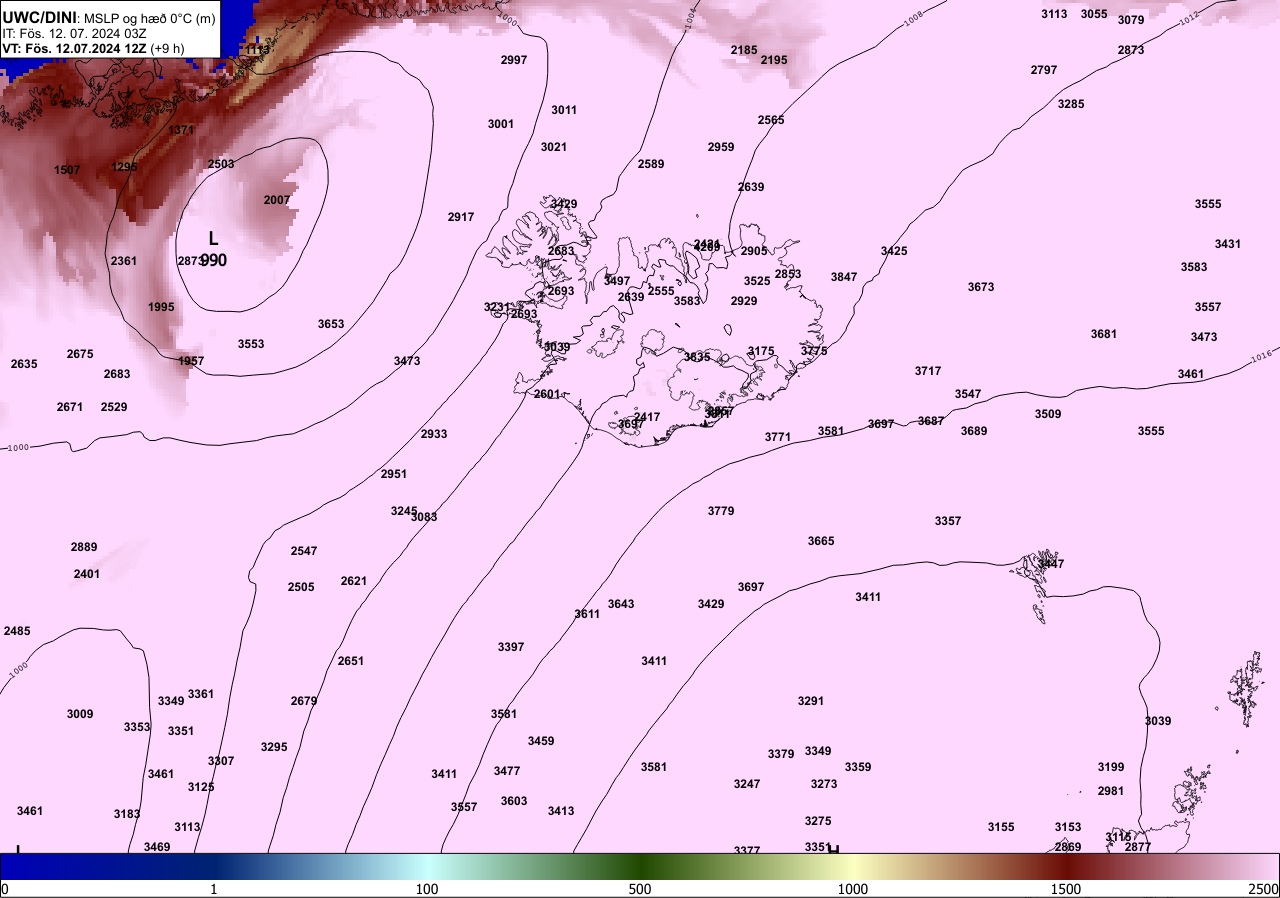Click the height value 3009
The image size is (1280, 898).
[80, 714]
